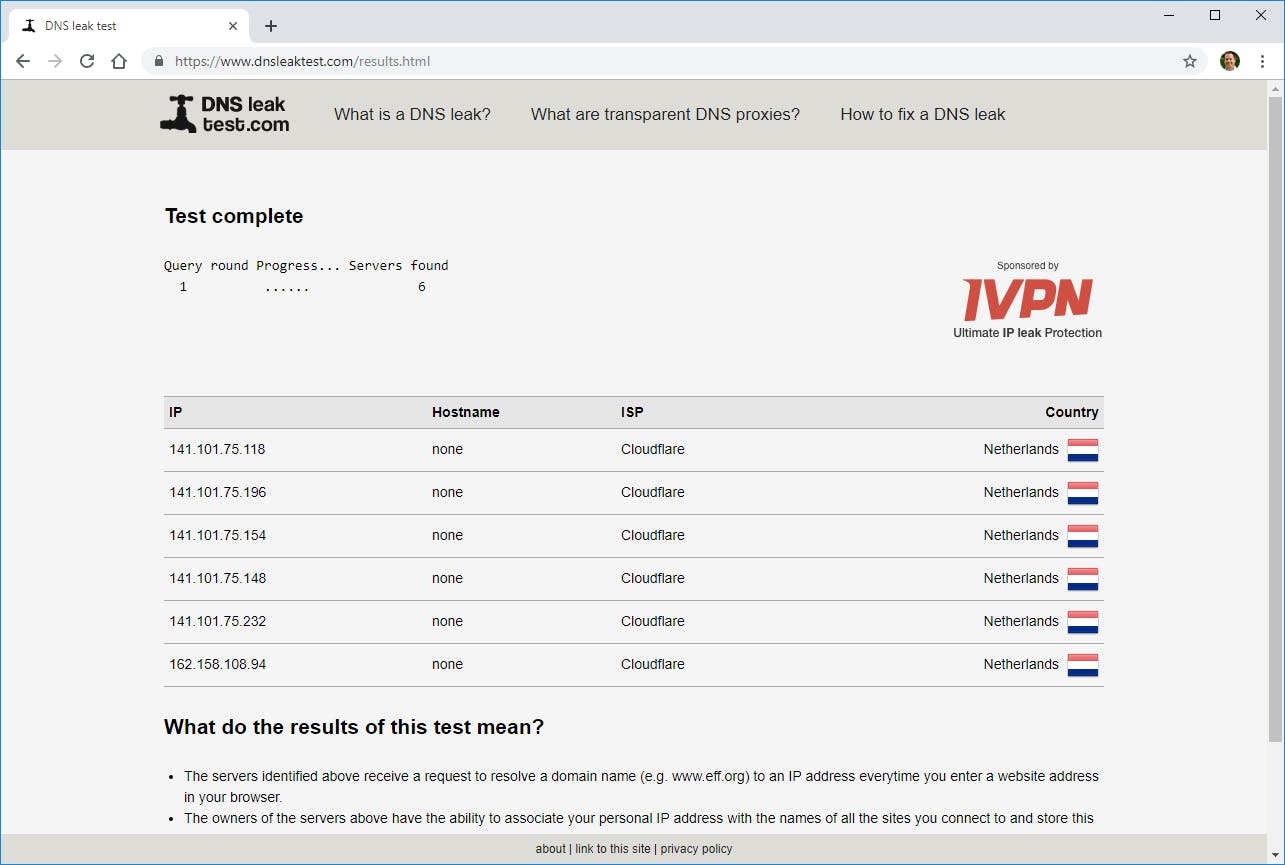Click Cloudflare in the 141.101.75.232 row
Image resolution: width=1285 pixels, height=865 pixels.
[653, 621]
